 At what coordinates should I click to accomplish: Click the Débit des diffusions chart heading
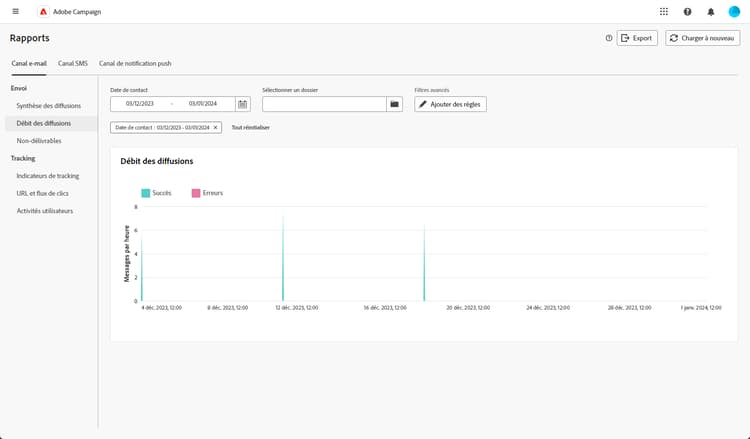157,162
